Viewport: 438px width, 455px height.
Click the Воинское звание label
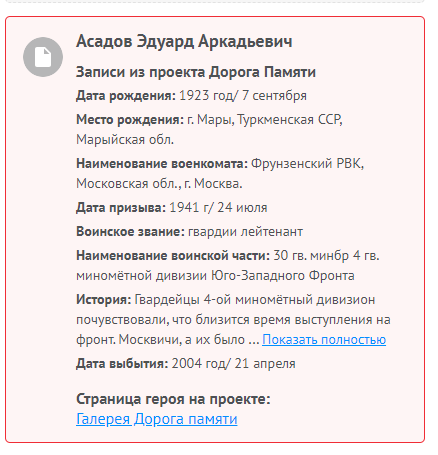[x=130, y=231]
